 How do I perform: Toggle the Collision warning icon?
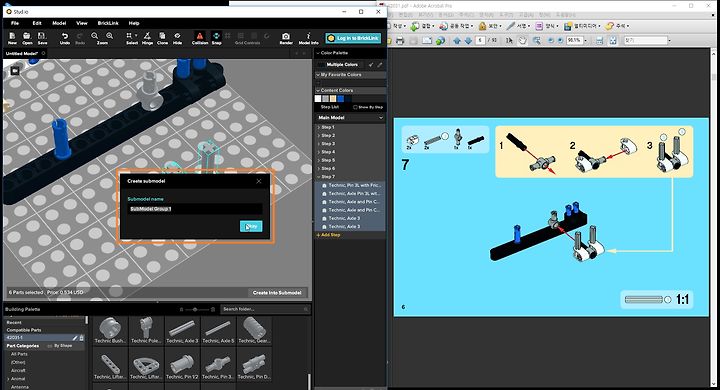coord(200,36)
